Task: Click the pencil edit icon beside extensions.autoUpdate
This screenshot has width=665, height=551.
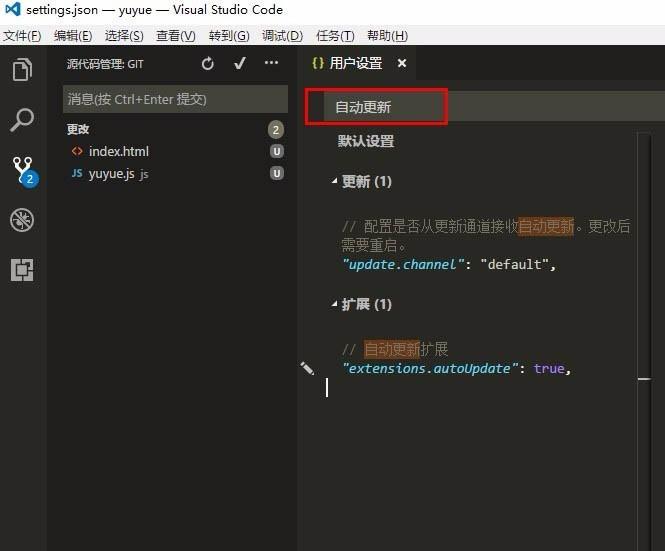Action: (x=307, y=368)
